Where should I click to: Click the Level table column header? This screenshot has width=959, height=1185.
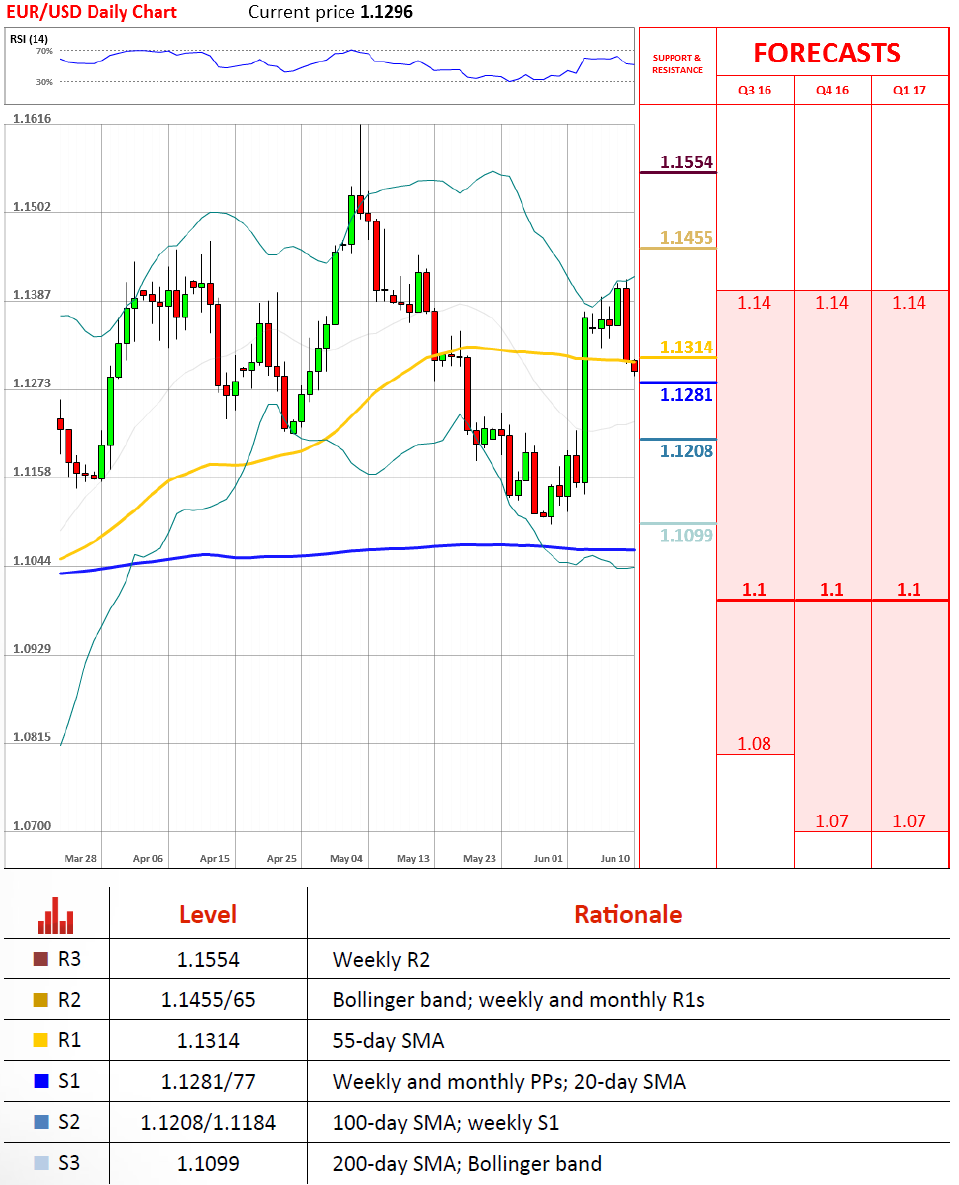pyautogui.click(x=208, y=914)
